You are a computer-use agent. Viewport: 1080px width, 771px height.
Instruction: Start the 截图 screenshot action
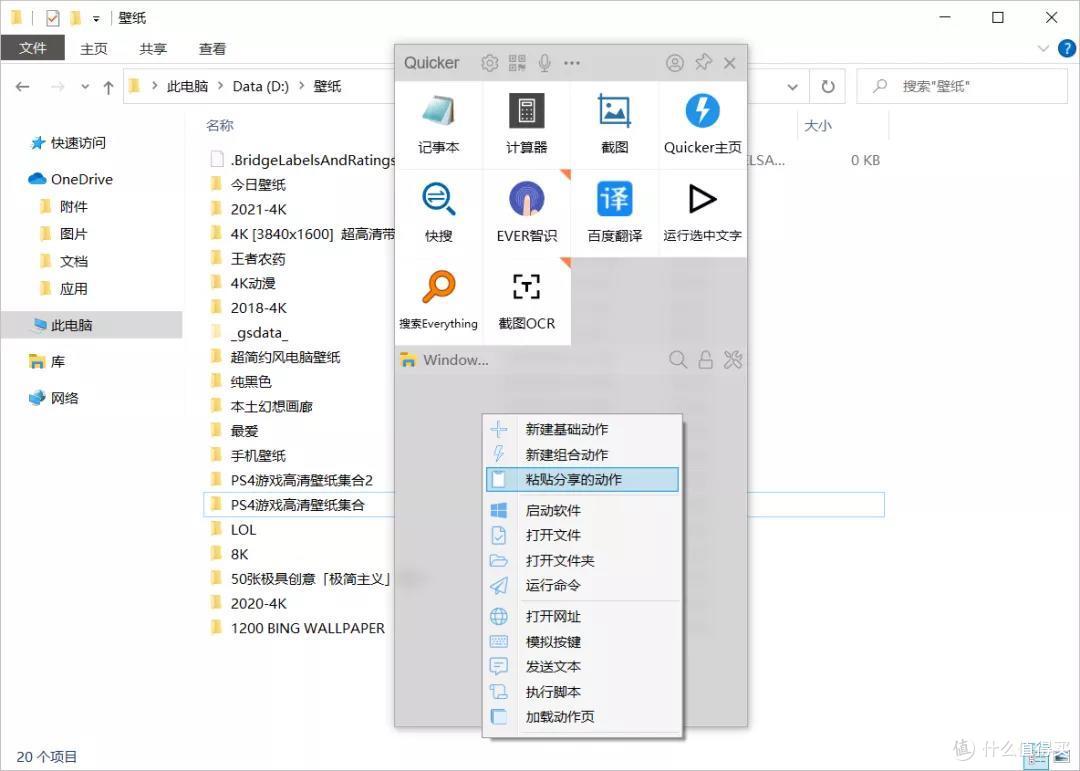point(614,125)
